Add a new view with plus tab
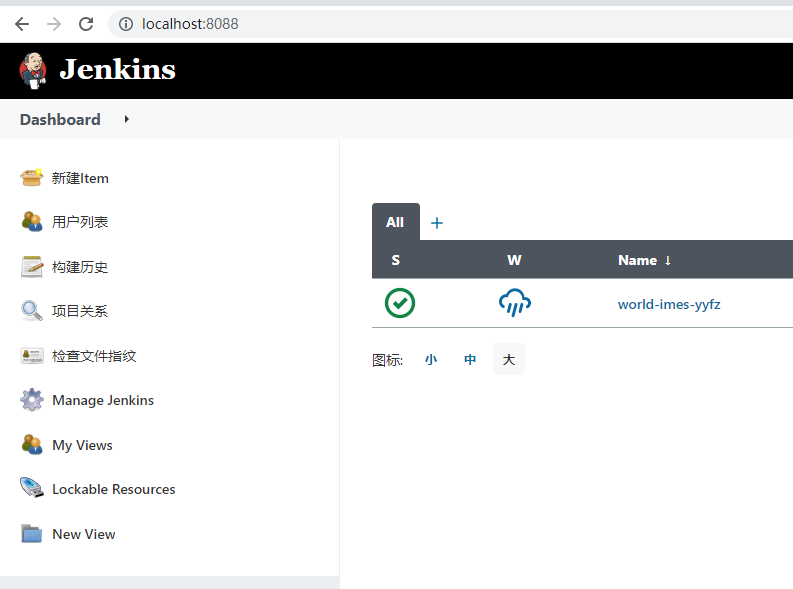This screenshot has height=589, width=793. pyautogui.click(x=437, y=222)
